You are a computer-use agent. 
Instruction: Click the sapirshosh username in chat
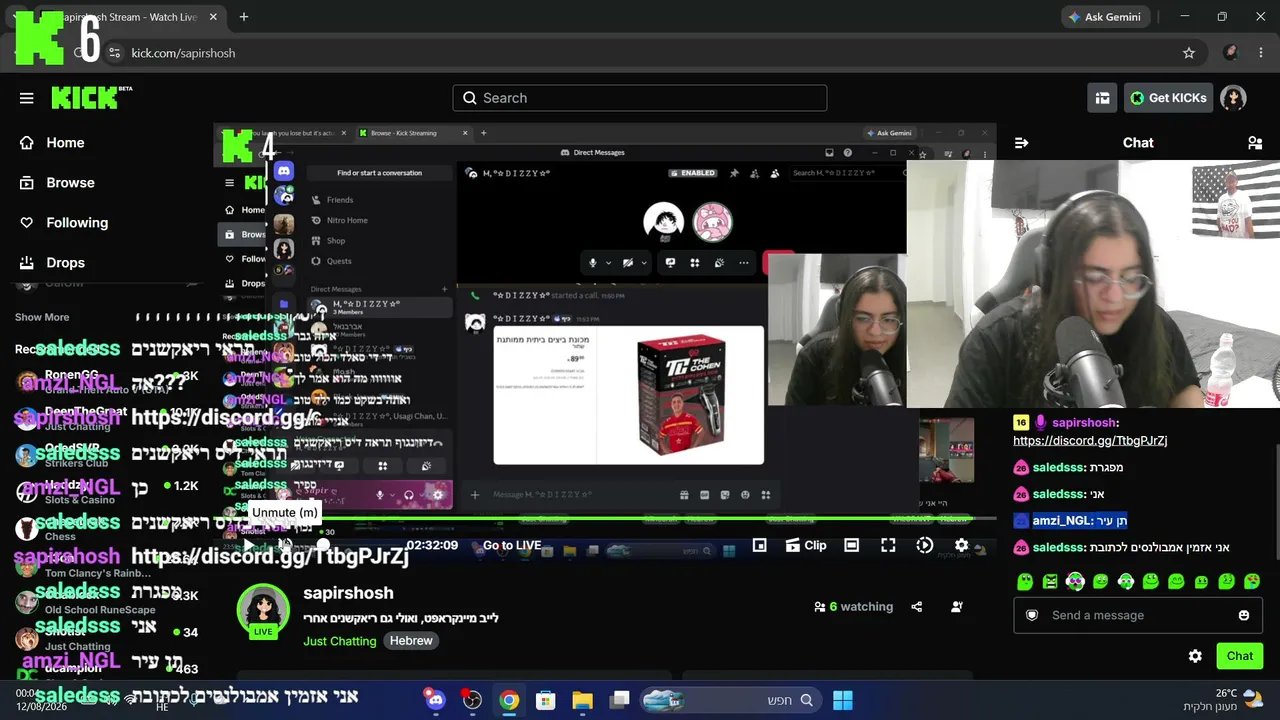point(1082,423)
